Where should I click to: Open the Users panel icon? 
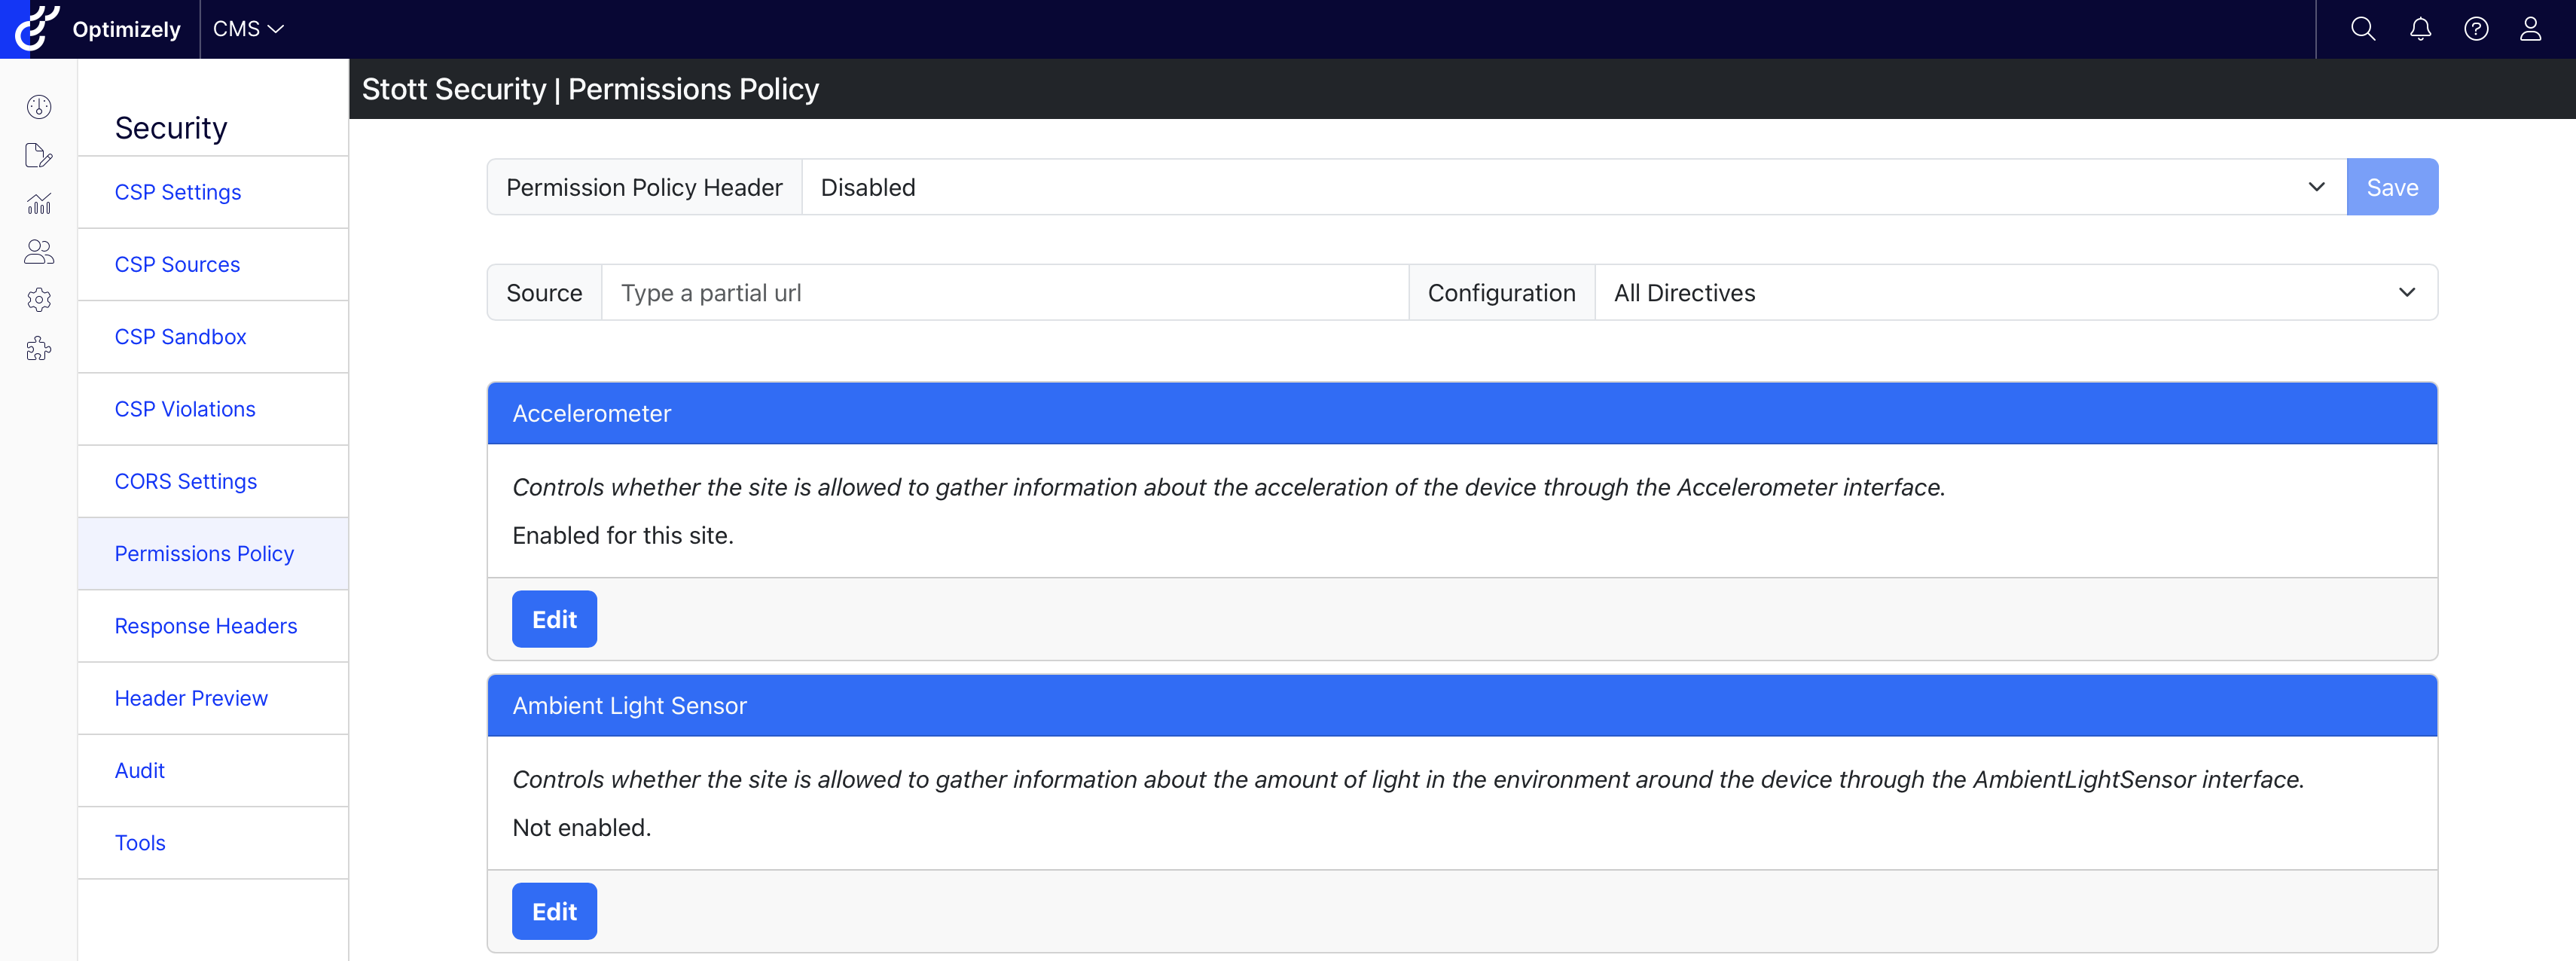38,251
